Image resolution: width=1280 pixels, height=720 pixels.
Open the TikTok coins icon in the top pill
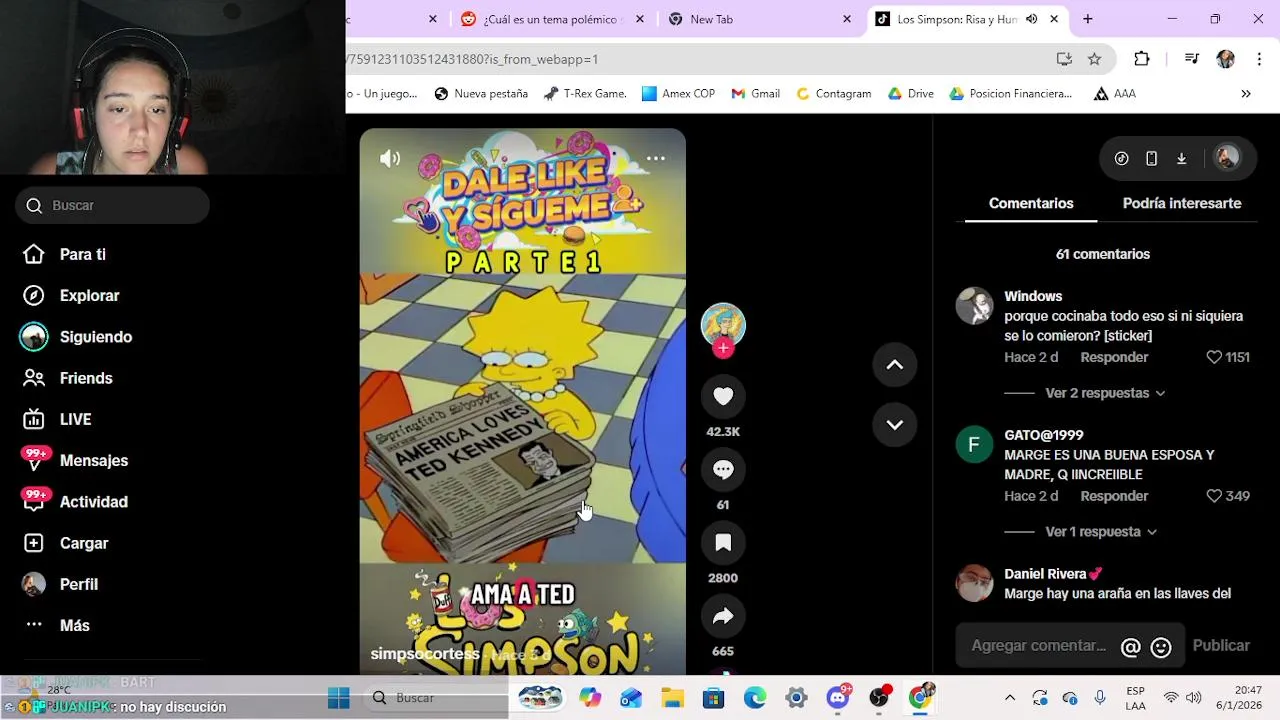[x=1122, y=158]
